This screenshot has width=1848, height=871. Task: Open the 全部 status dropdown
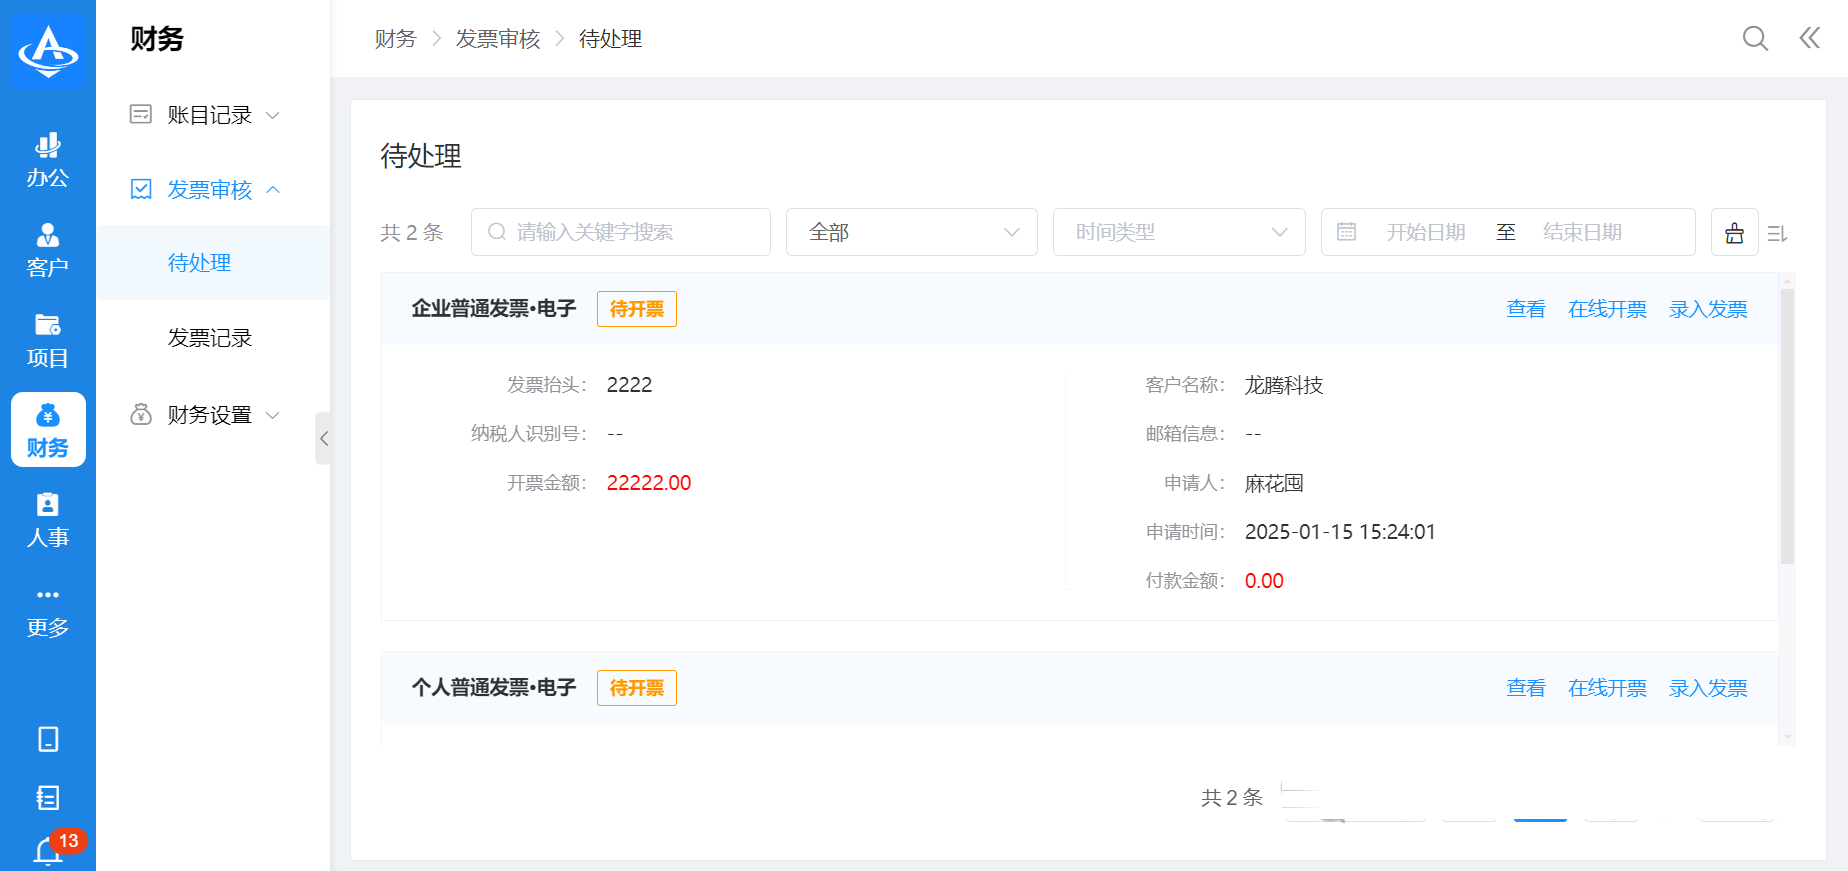click(911, 232)
